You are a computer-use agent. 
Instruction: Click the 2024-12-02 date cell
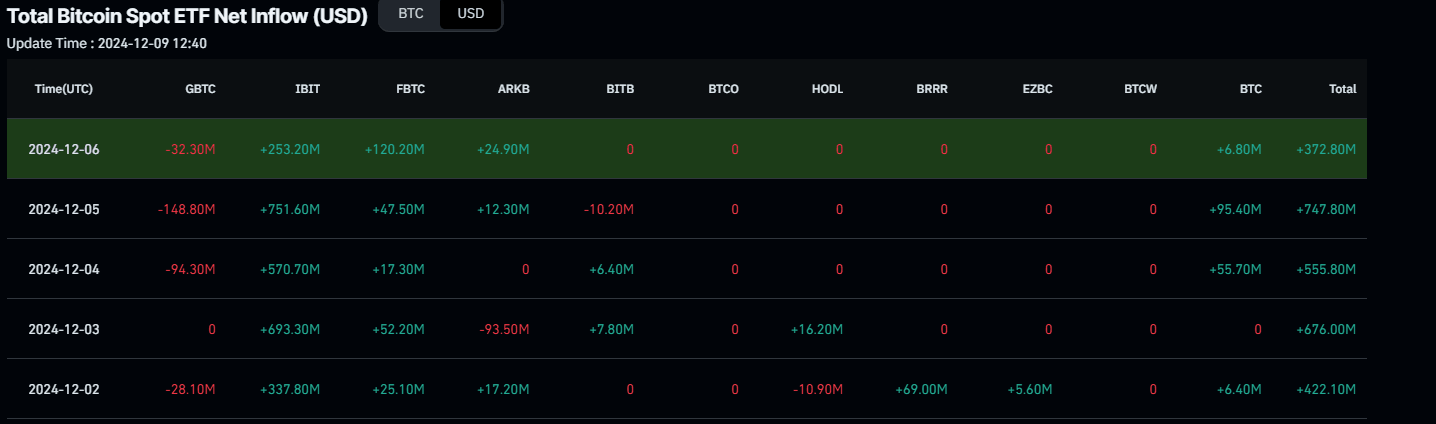click(x=64, y=389)
